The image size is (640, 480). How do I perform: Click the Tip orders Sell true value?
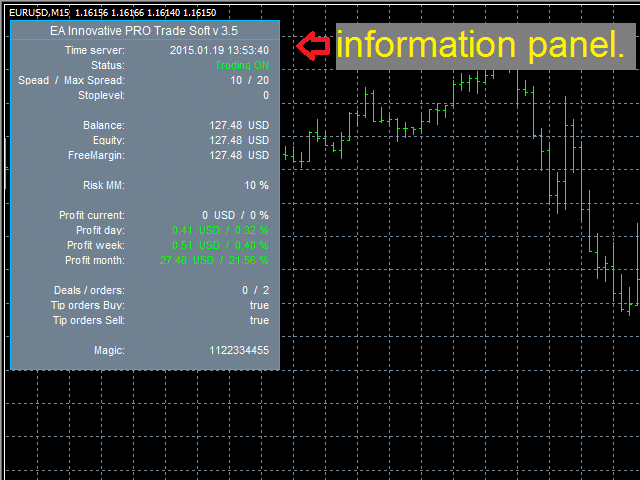[x=259, y=320]
